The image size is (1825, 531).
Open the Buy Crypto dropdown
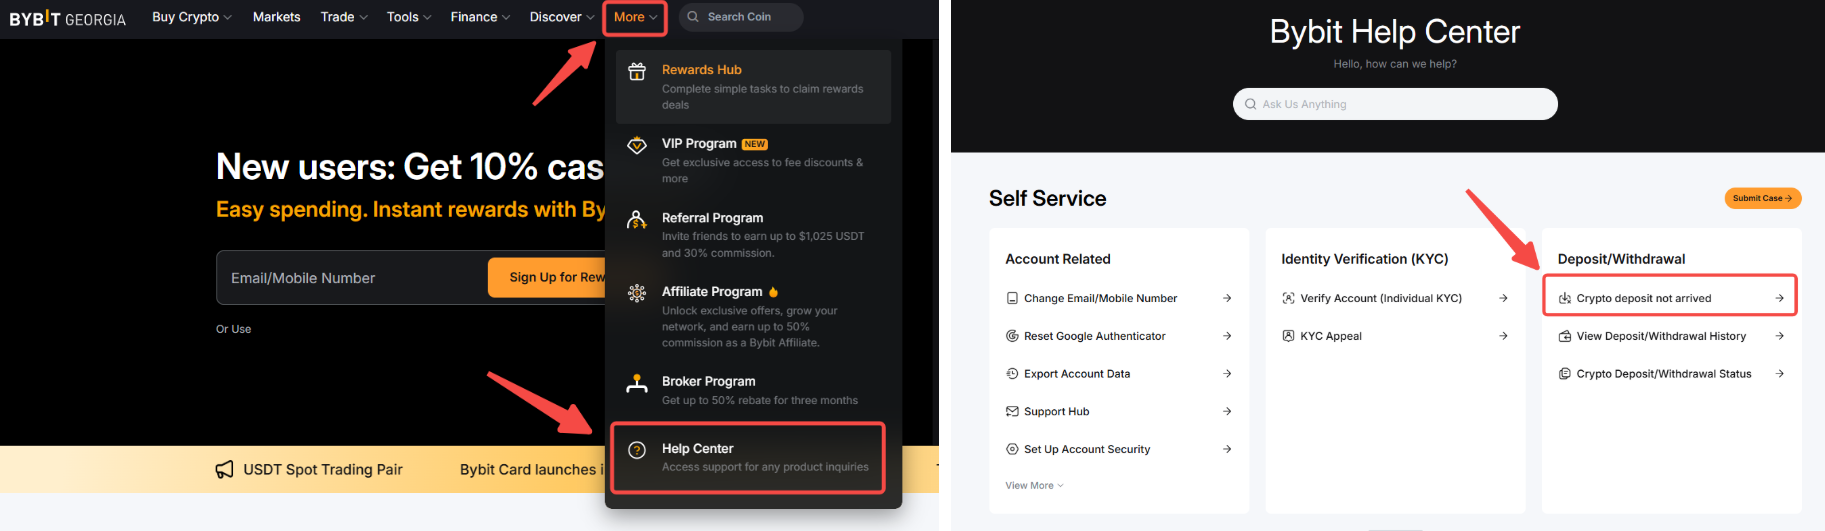192,17
